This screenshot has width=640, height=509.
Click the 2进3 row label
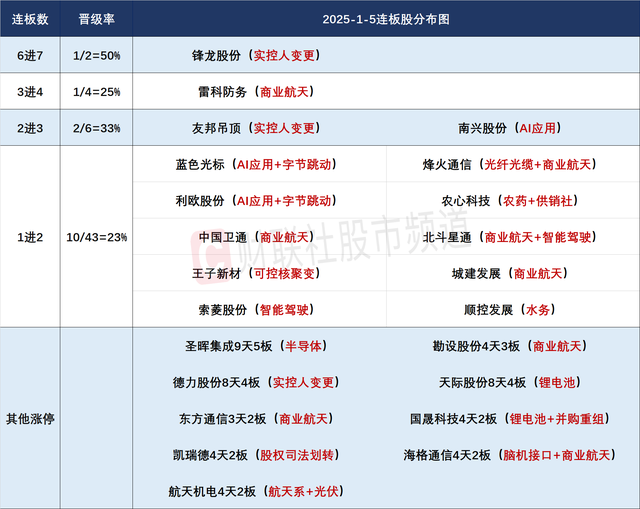click(x=30, y=128)
